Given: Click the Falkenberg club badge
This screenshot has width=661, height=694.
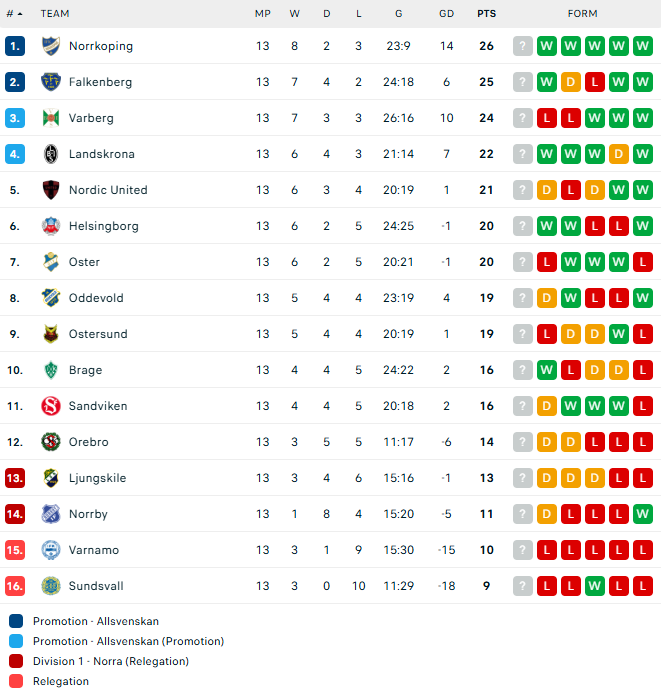Looking at the screenshot, I should coord(50,82).
